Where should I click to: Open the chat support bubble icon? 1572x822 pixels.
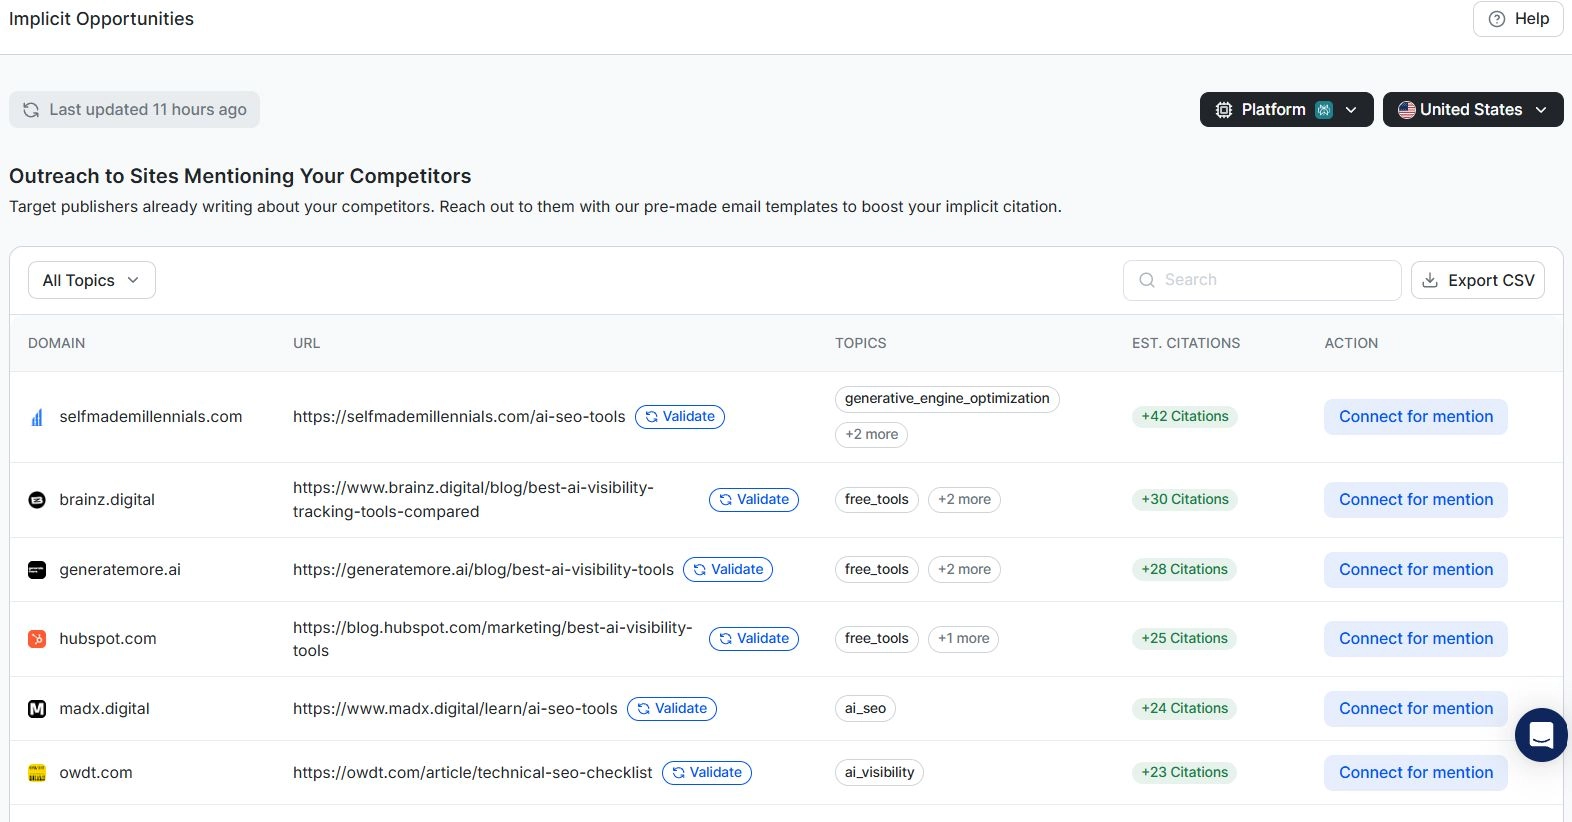[1541, 735]
